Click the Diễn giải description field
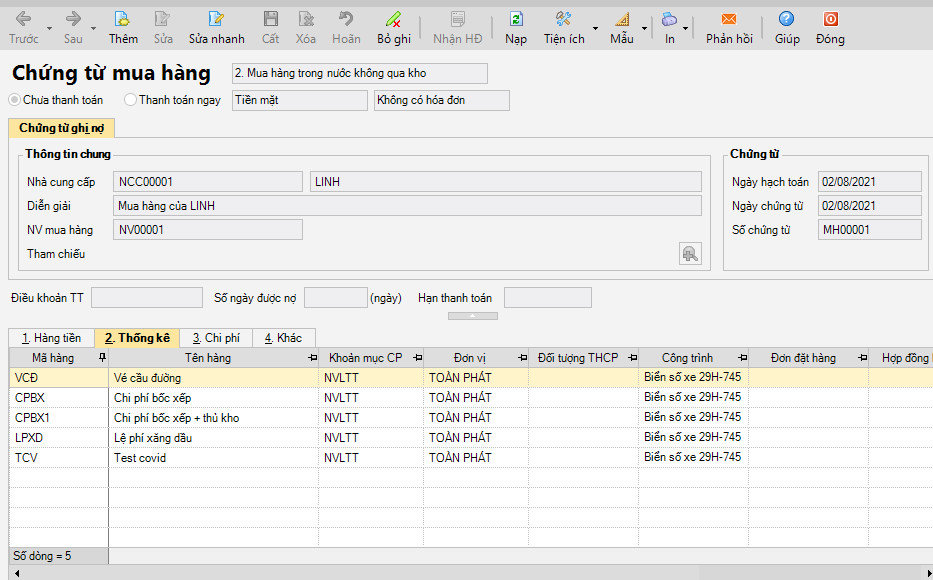The image size is (933, 580). (407, 206)
